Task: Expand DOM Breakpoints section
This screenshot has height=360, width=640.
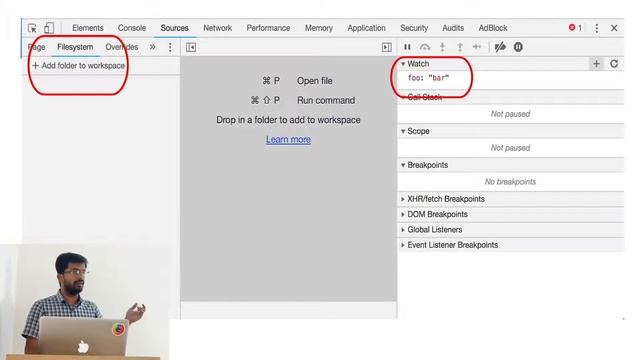Action: tap(434, 214)
